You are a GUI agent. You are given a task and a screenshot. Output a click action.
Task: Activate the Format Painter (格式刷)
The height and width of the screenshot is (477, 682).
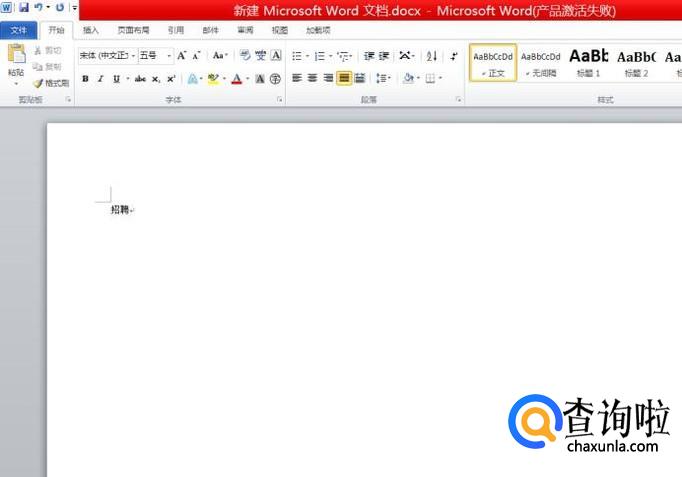51,83
